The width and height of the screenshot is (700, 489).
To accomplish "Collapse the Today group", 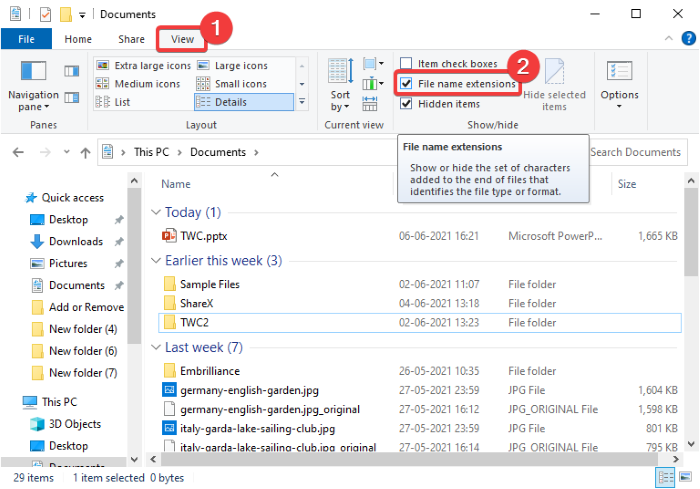I will (156, 212).
